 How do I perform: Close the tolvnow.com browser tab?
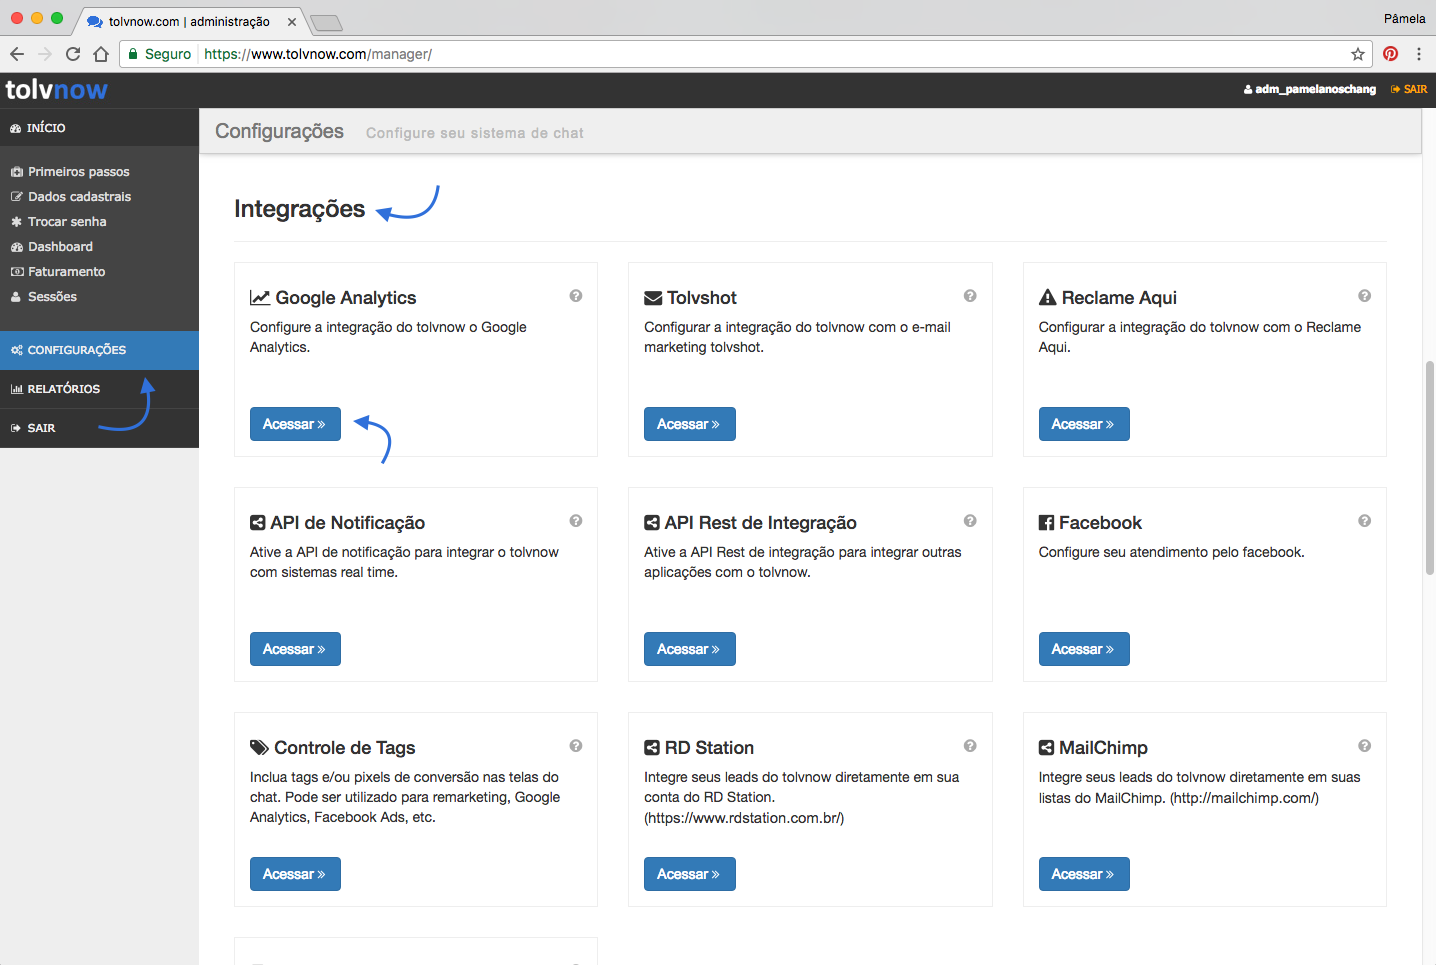(291, 21)
